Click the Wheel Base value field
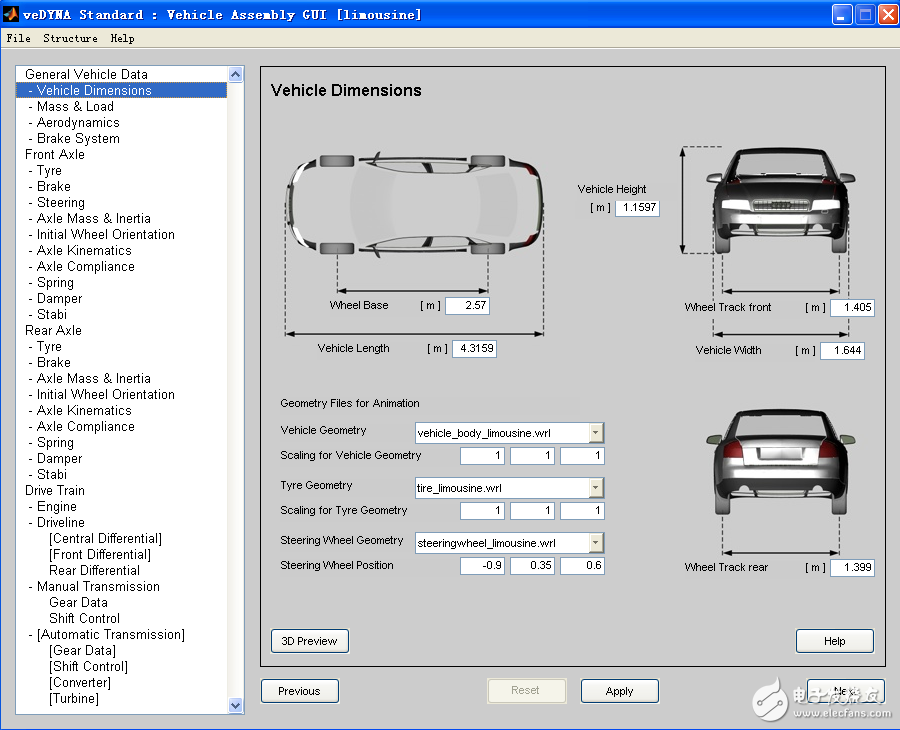Screen dimensions: 900x730 coord(467,306)
